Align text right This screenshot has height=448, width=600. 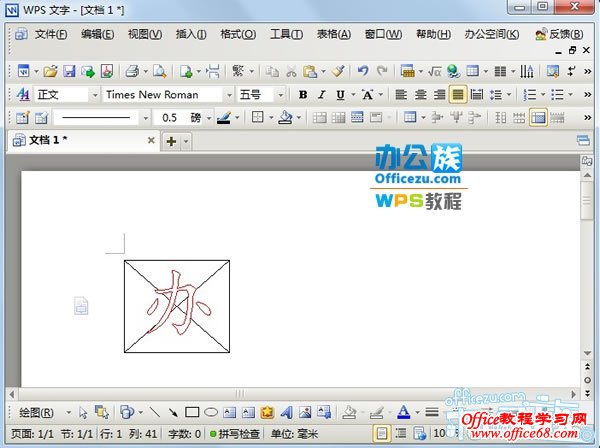click(439, 94)
